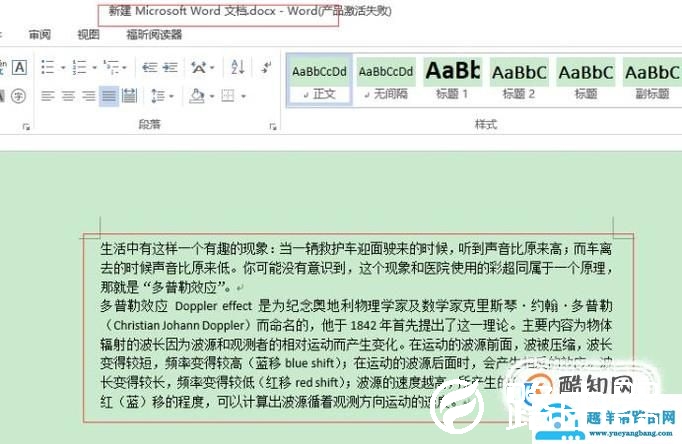Click the multilevel list icon
Image resolution: width=682 pixels, height=444 pixels.
111,67
